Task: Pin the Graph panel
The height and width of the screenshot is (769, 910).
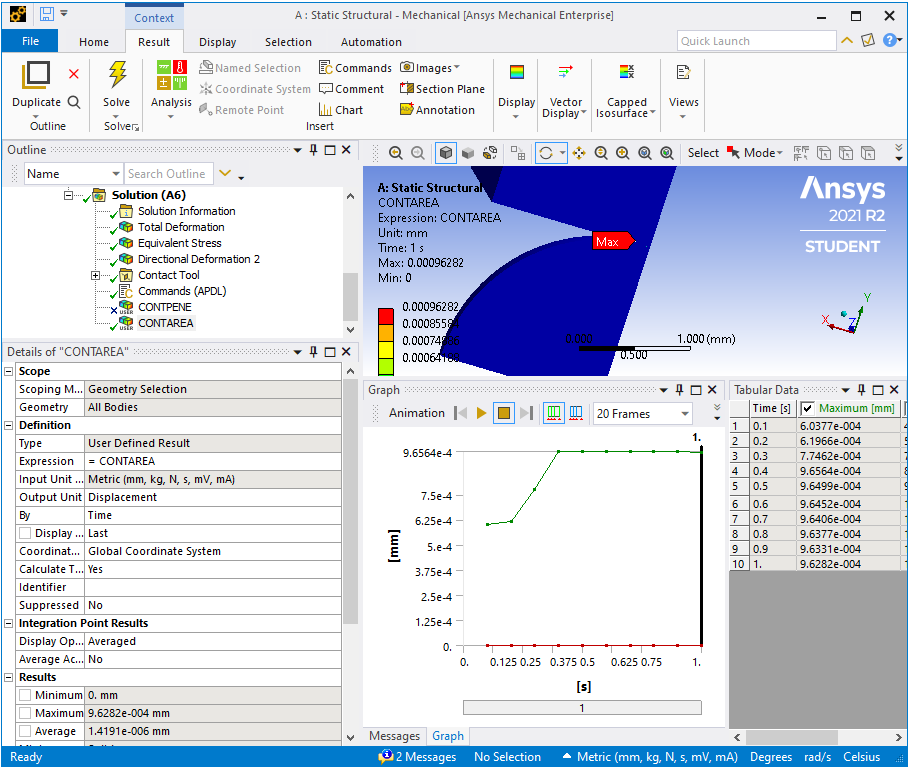Action: pyautogui.click(x=680, y=390)
